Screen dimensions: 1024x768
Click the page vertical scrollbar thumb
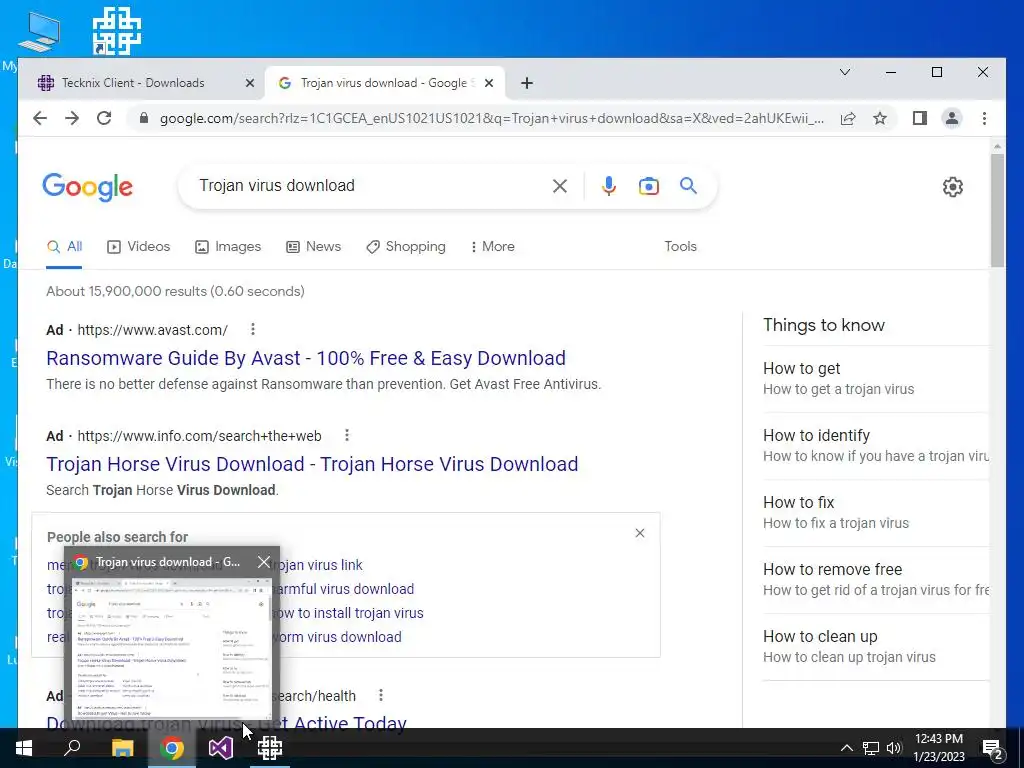tap(997, 210)
